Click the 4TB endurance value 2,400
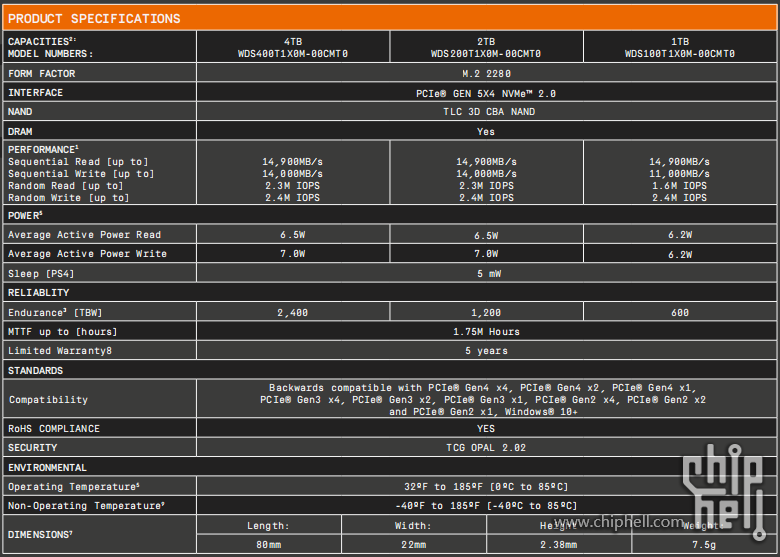 tap(292, 312)
